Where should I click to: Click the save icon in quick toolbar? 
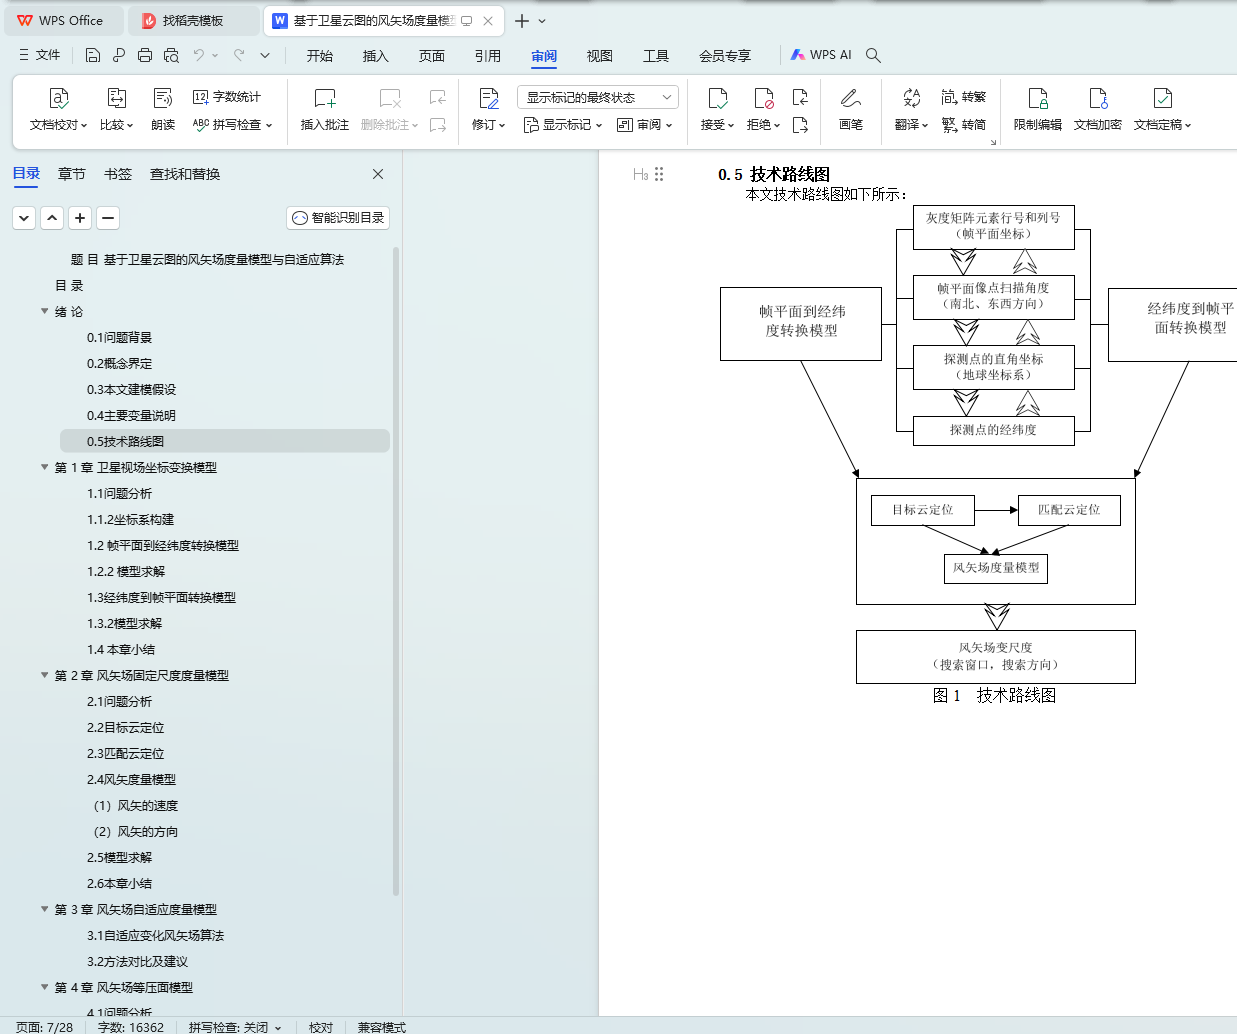point(92,55)
